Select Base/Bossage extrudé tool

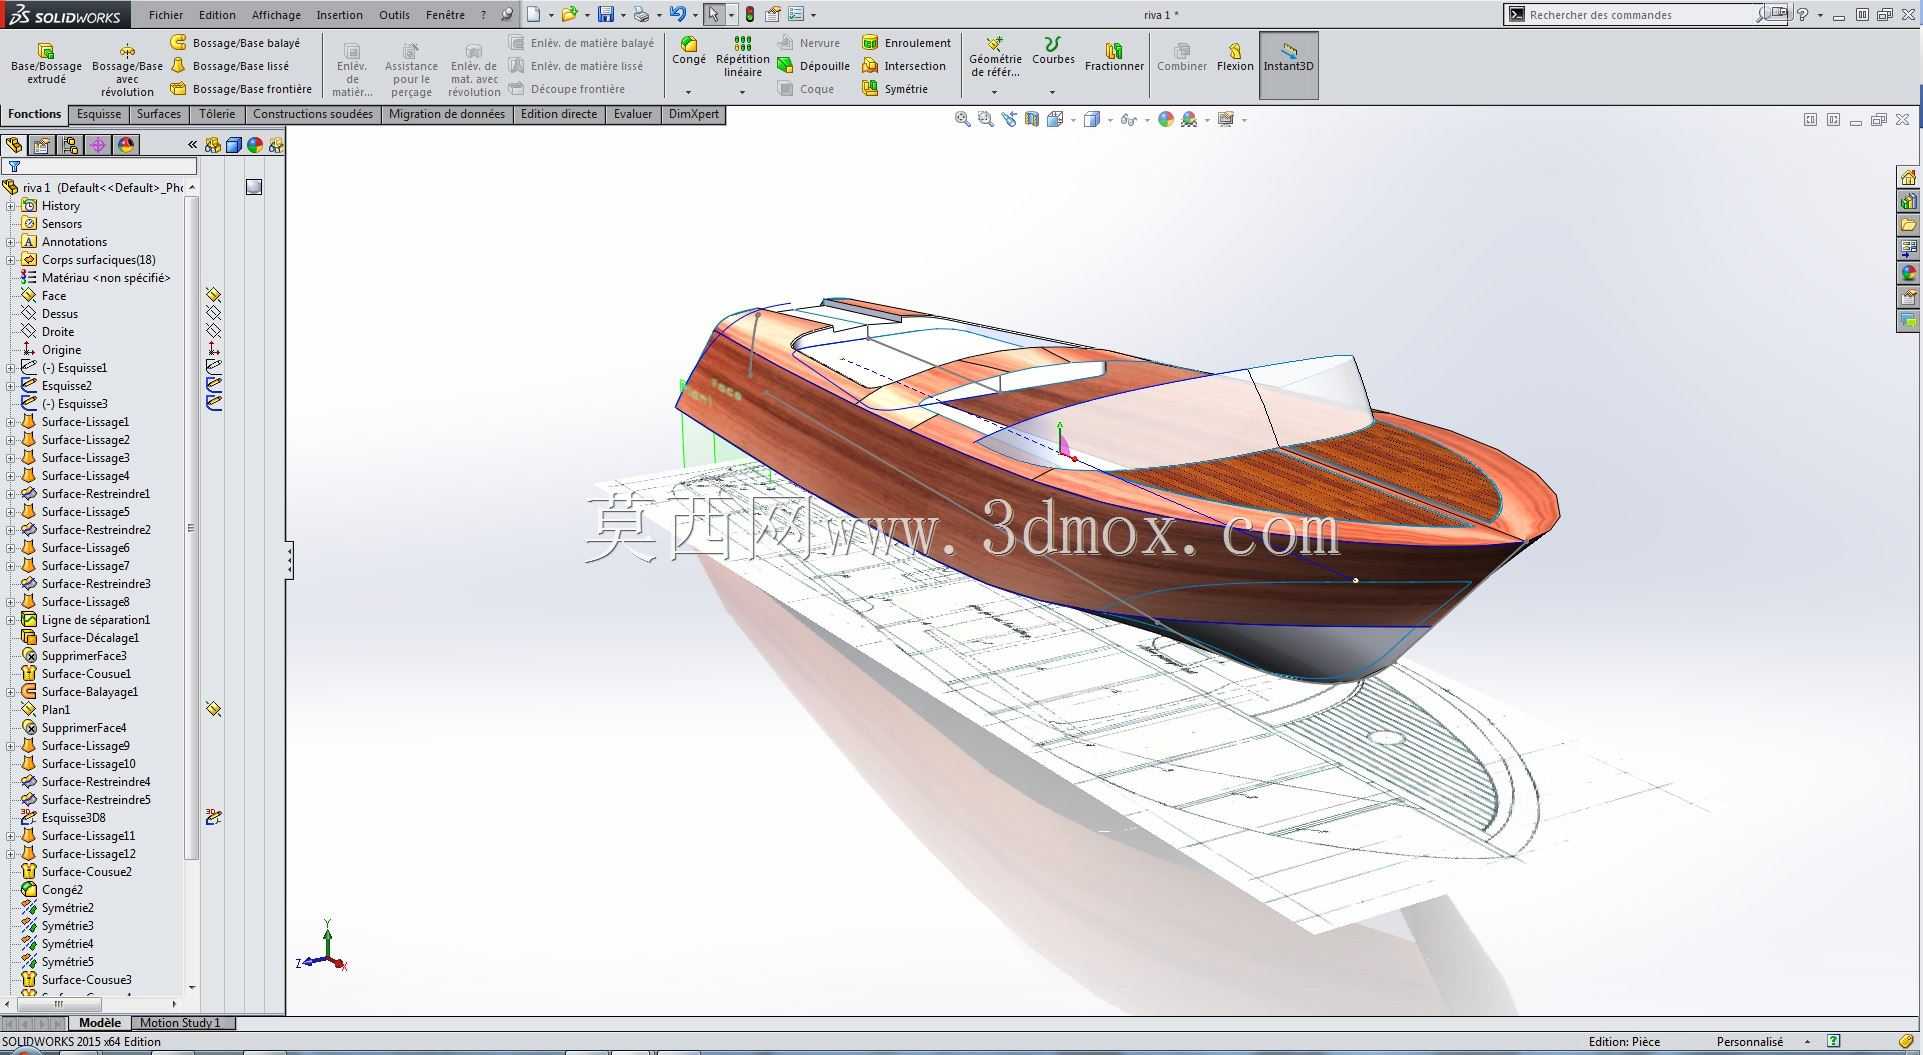[46, 64]
